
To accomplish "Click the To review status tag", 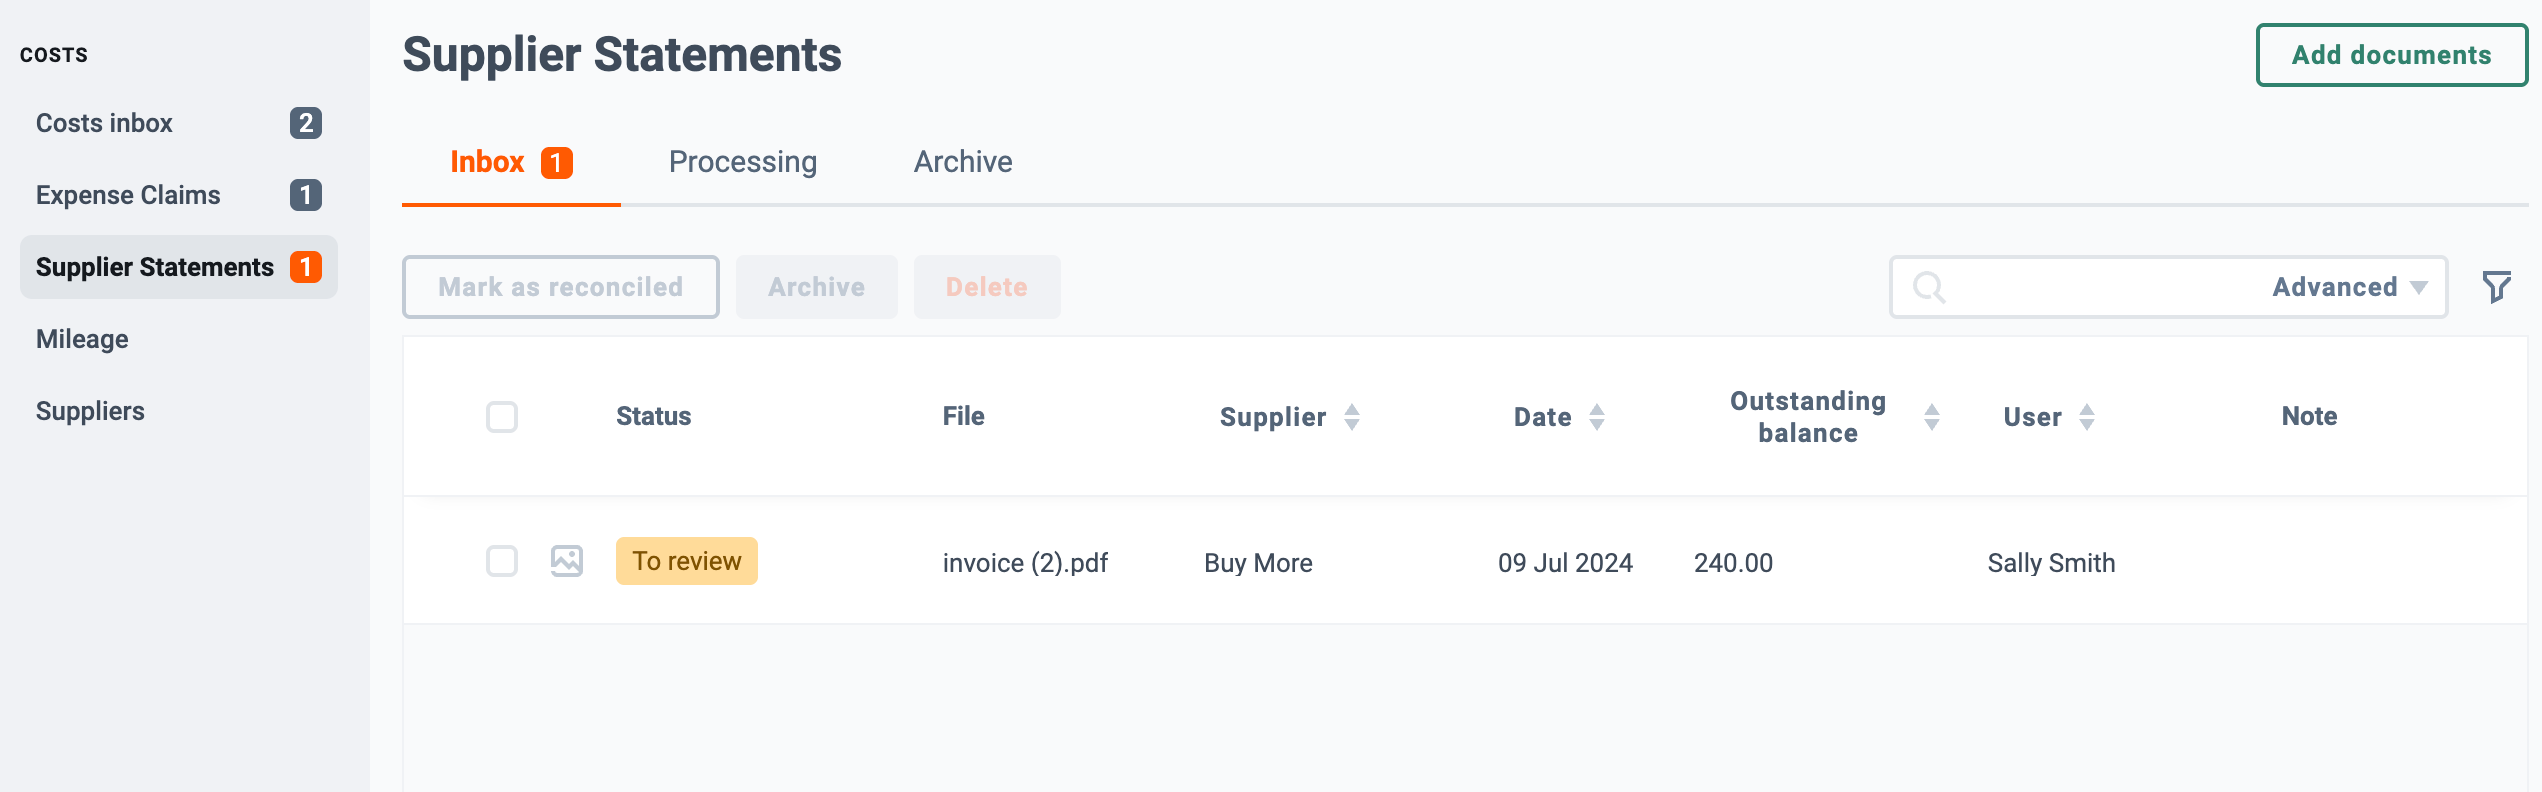I will click(687, 561).
